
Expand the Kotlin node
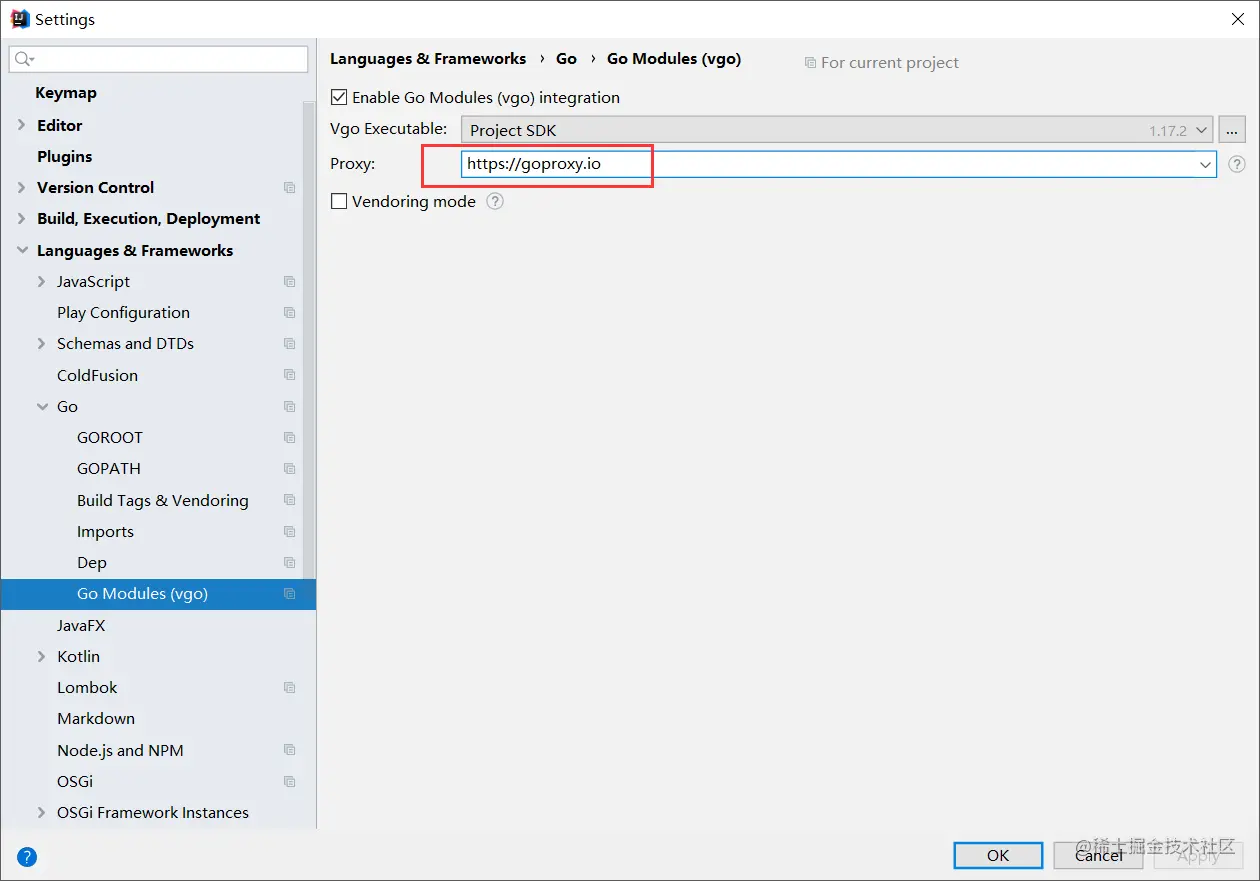pos(42,657)
